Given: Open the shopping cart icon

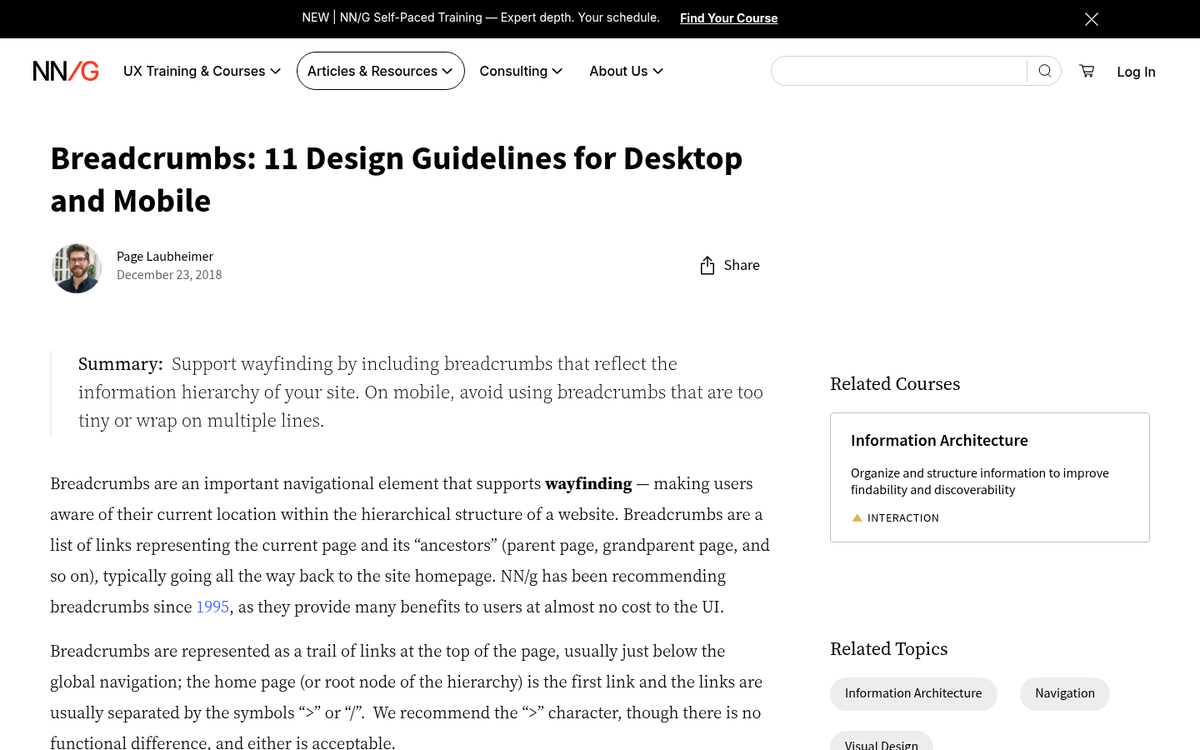Looking at the screenshot, I should click(x=1086, y=70).
